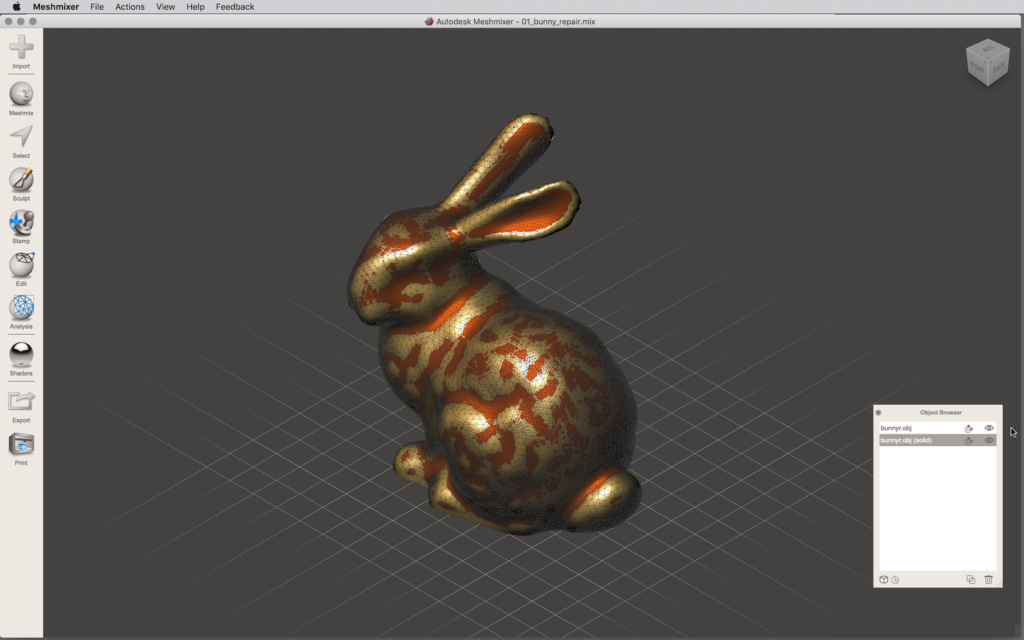Click the Export icon in sidebar

tap(21, 402)
